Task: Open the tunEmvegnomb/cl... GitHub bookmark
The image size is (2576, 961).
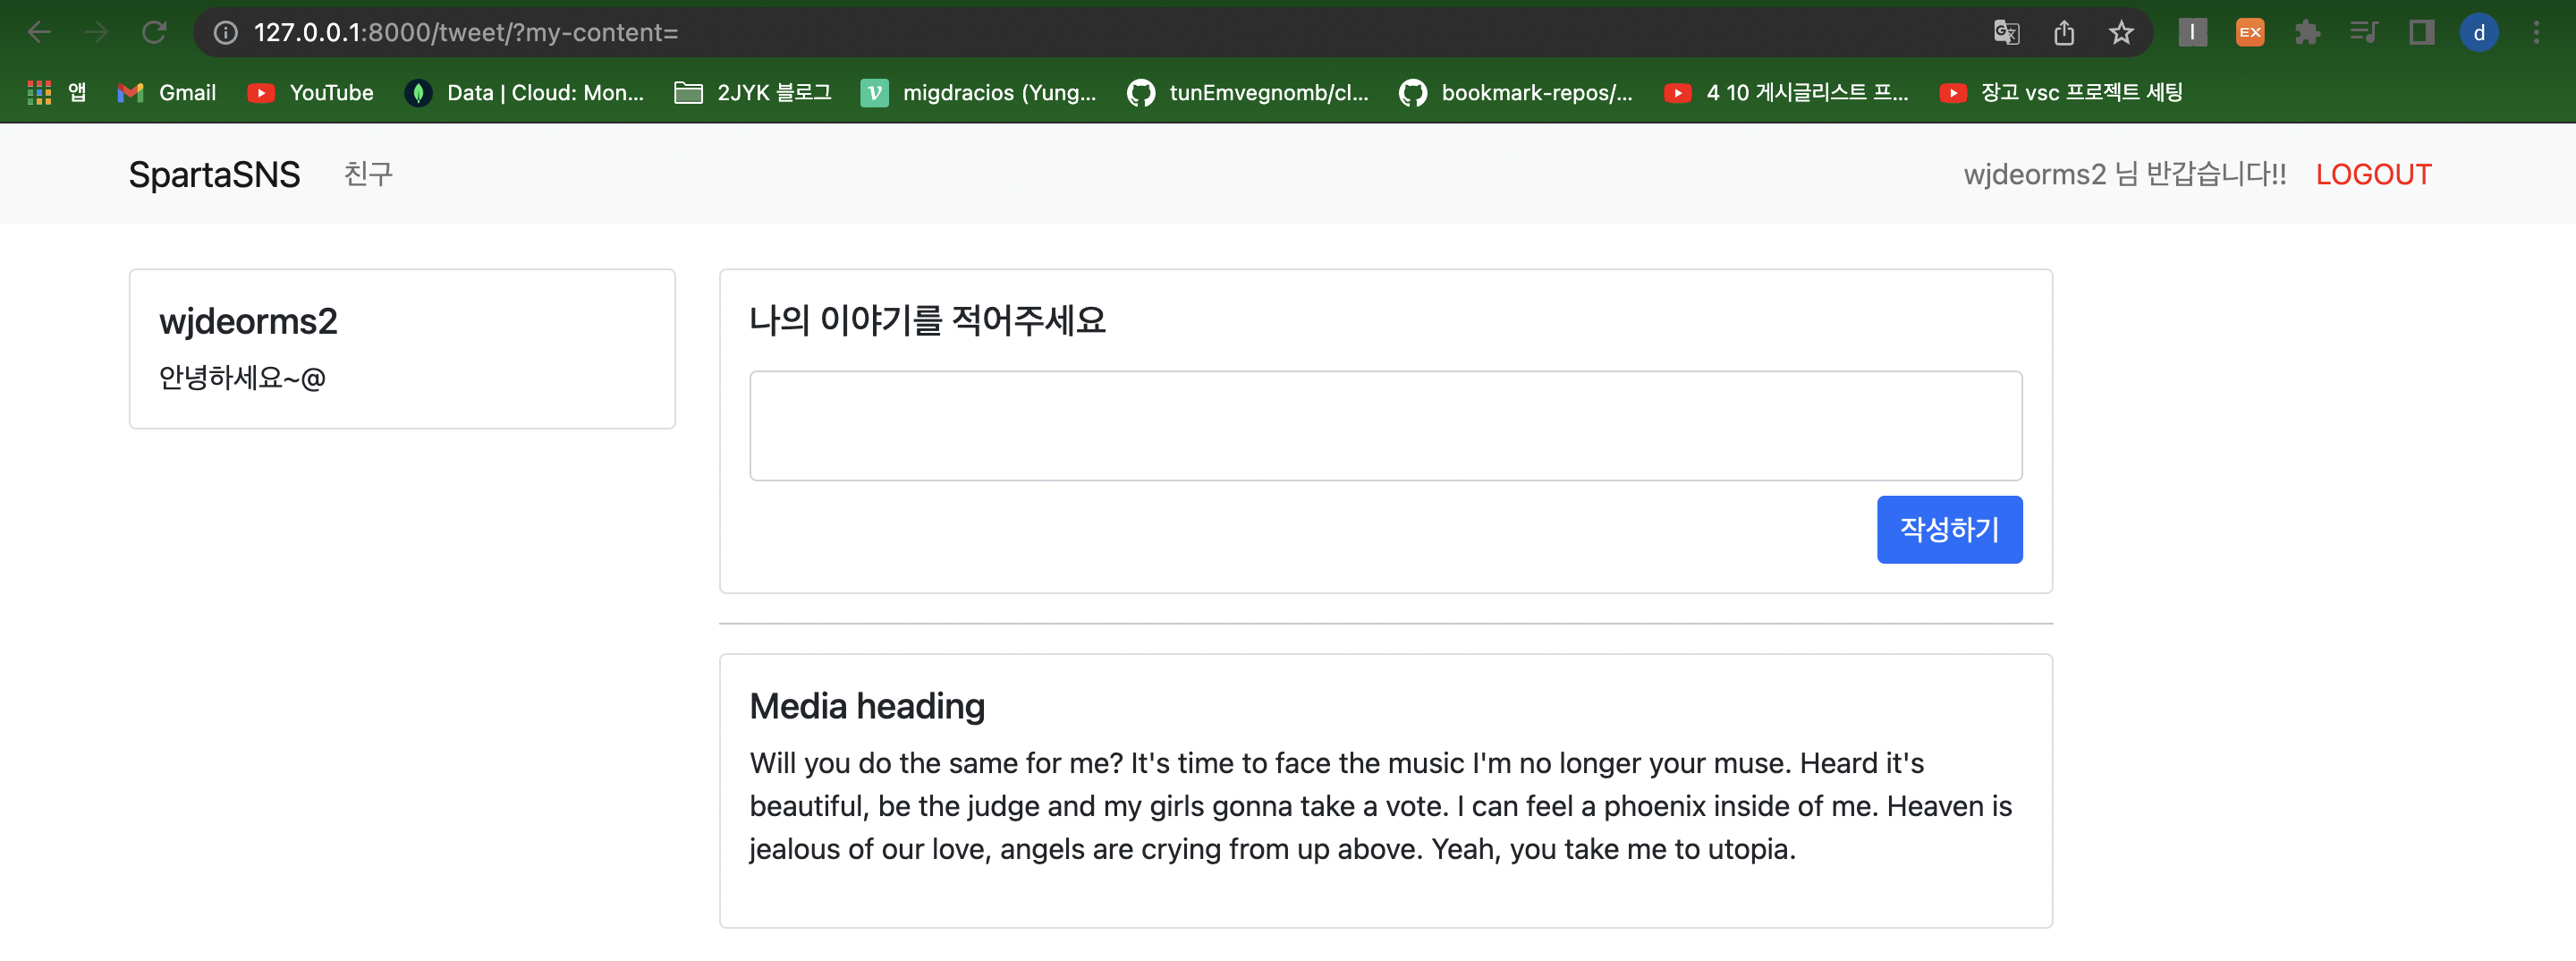Action: click(x=1248, y=93)
